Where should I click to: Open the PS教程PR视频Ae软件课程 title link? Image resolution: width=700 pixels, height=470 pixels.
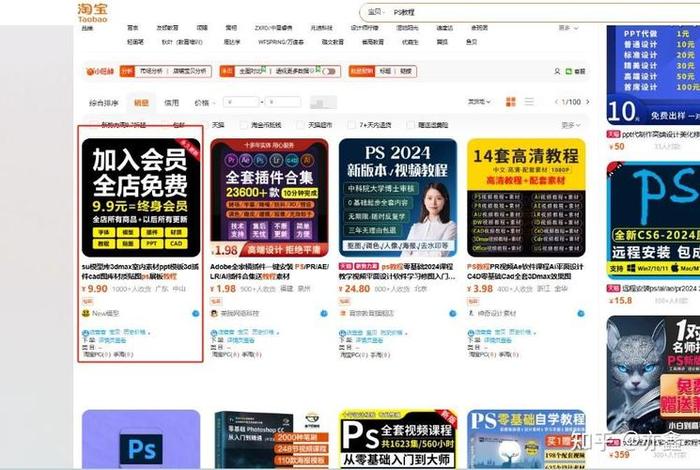point(525,271)
